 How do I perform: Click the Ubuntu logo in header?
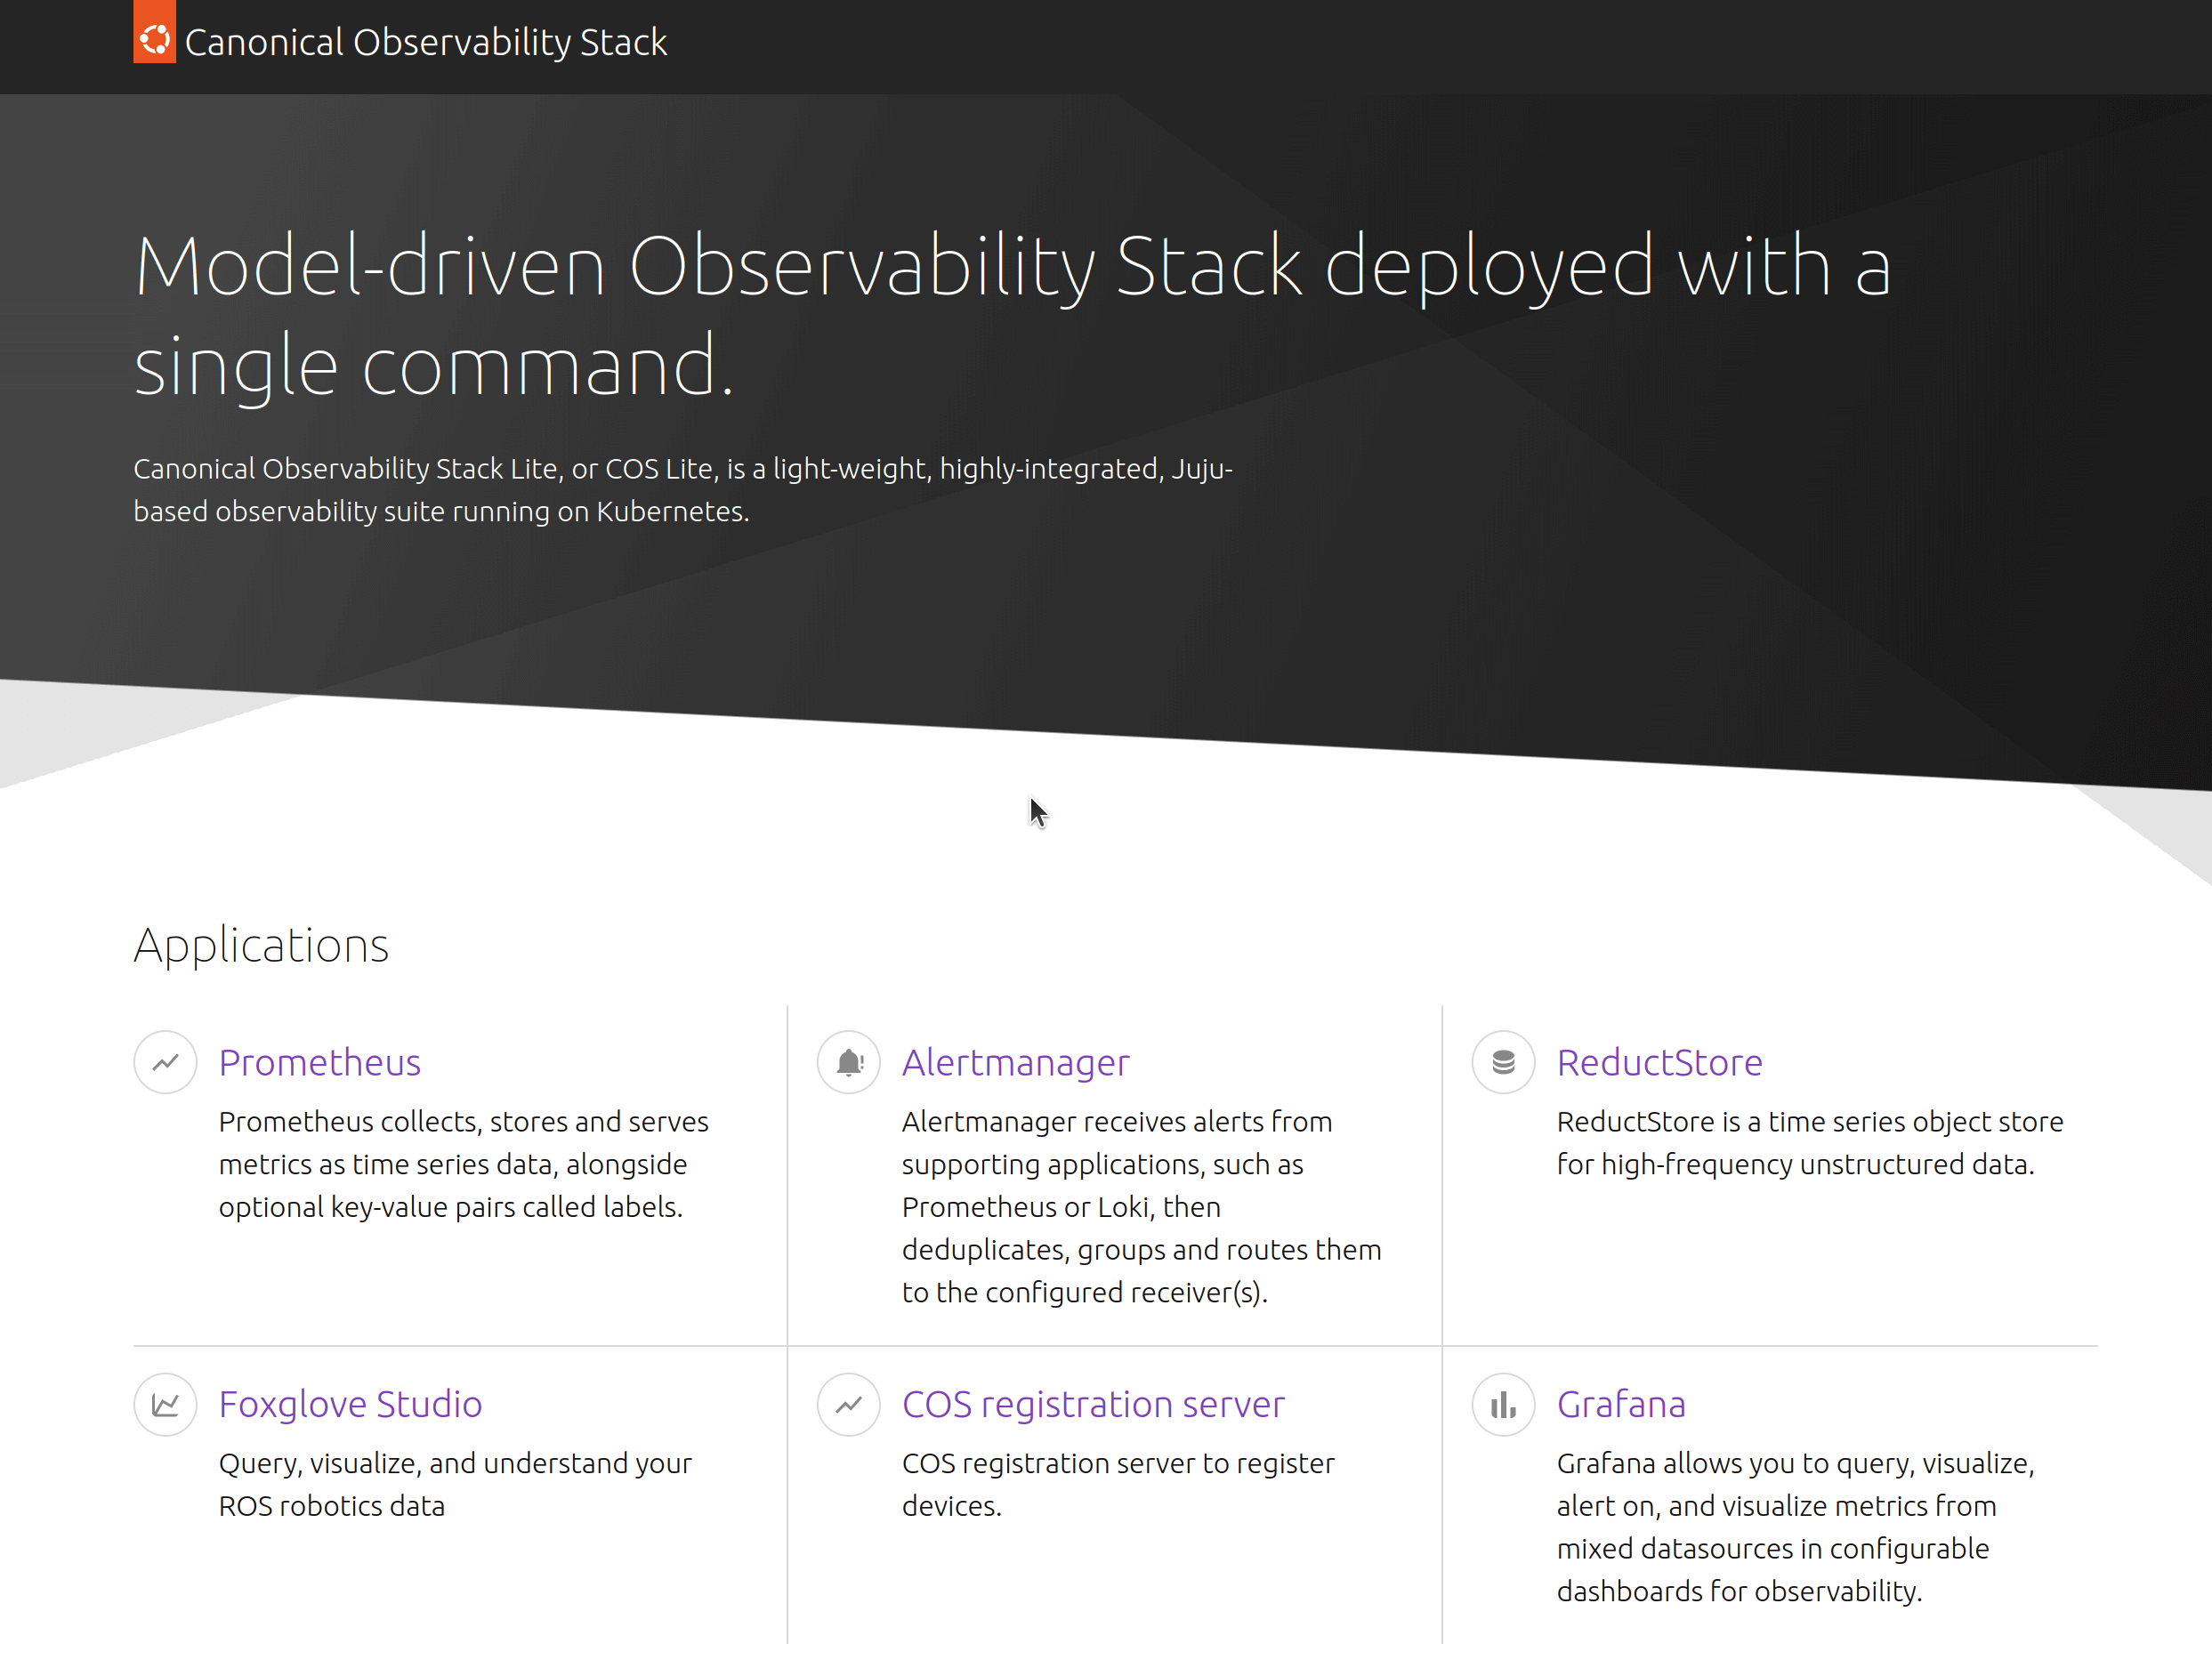click(x=154, y=38)
